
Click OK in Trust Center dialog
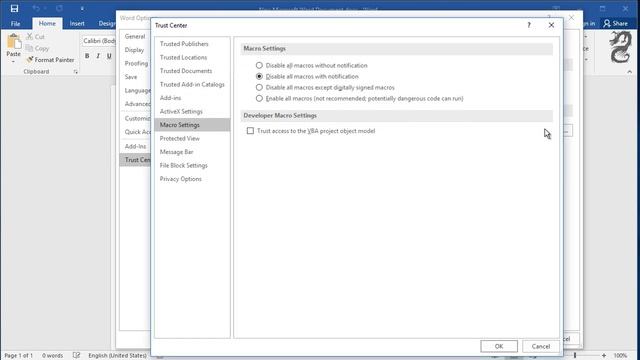(x=499, y=346)
